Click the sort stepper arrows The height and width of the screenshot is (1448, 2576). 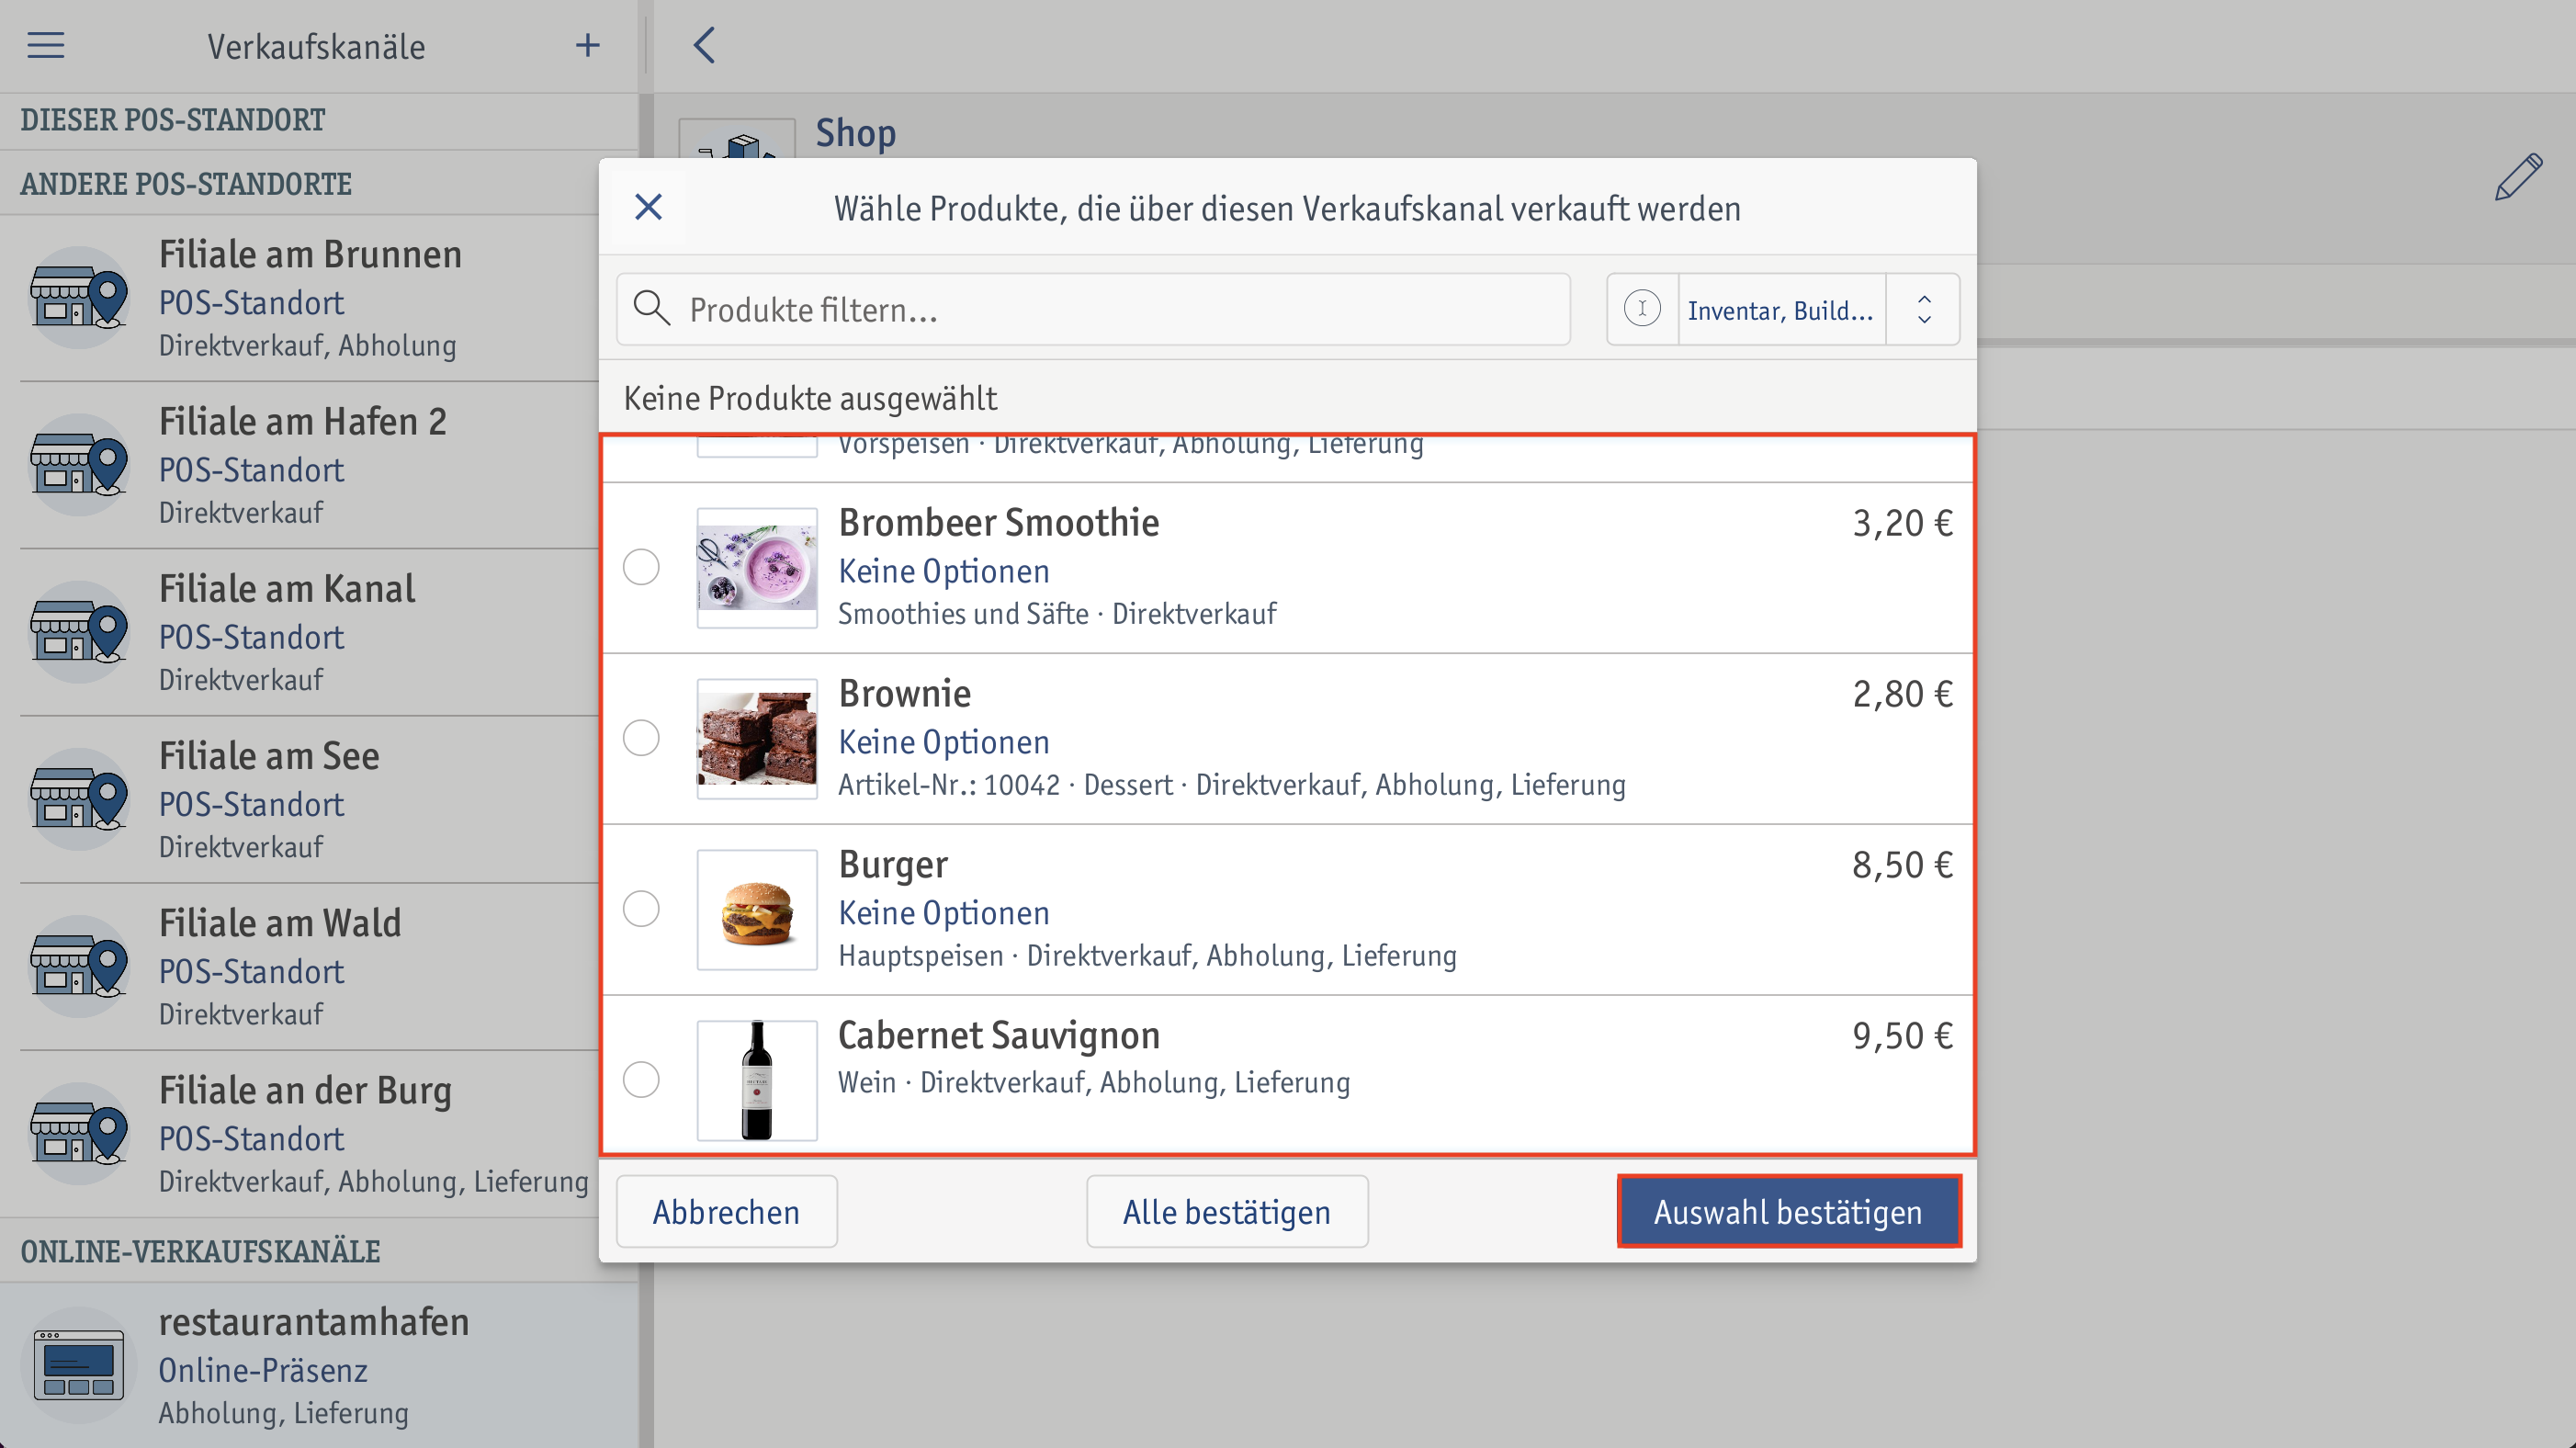click(1923, 310)
